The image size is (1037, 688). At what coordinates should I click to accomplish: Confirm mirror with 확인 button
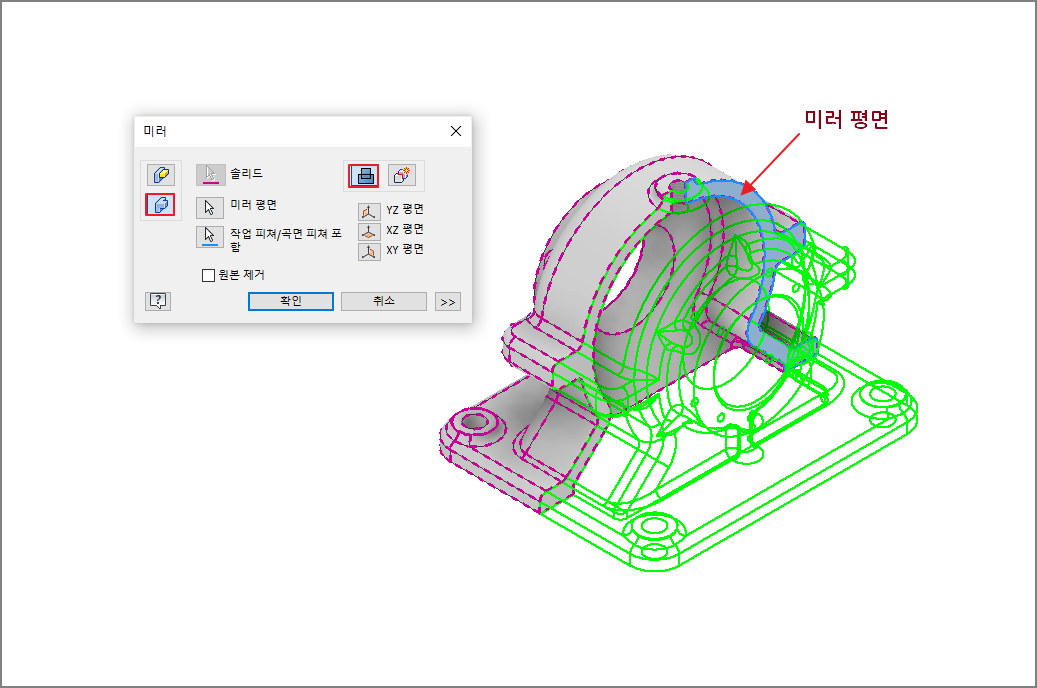[291, 301]
